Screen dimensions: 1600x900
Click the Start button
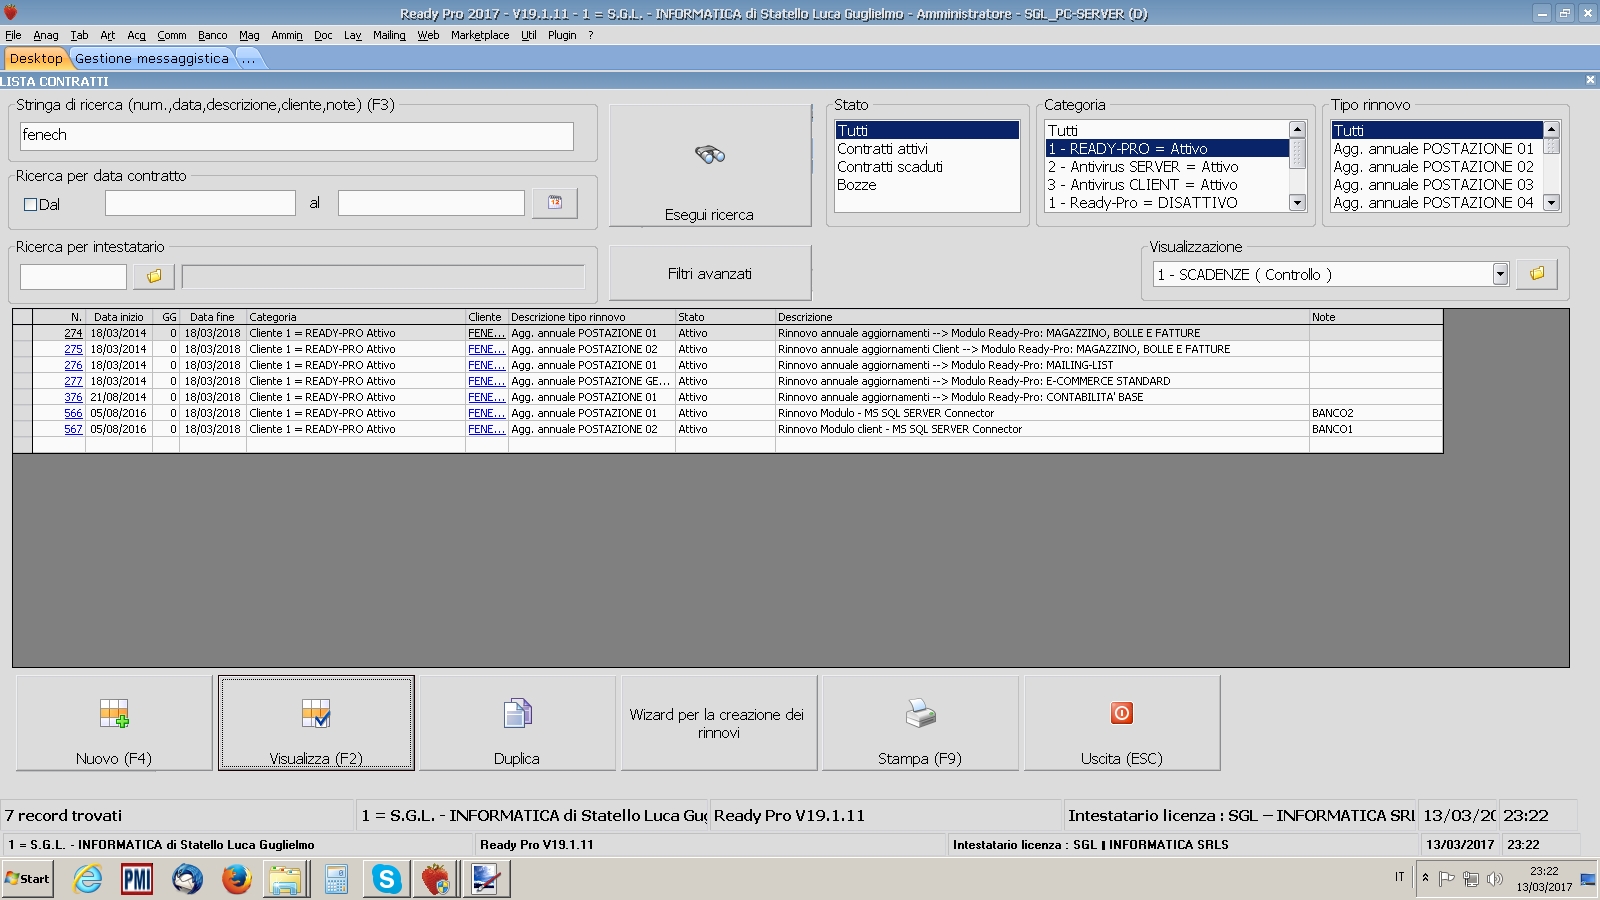click(x=28, y=879)
